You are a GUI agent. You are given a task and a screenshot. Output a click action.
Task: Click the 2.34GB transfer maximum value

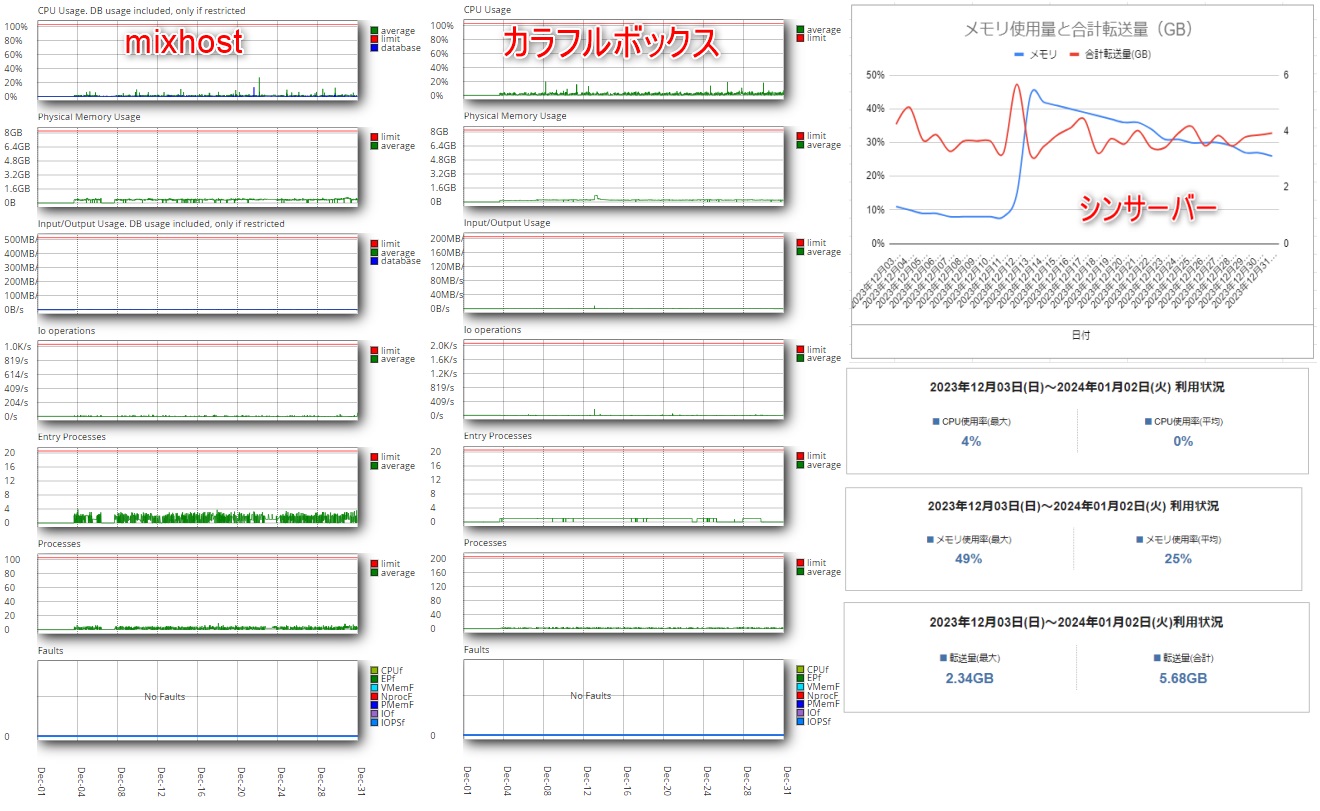pyautogui.click(x=969, y=679)
